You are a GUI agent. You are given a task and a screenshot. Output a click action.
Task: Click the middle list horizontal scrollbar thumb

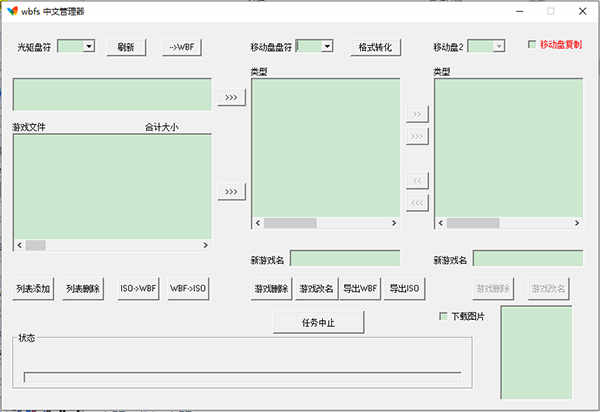[x=290, y=223]
